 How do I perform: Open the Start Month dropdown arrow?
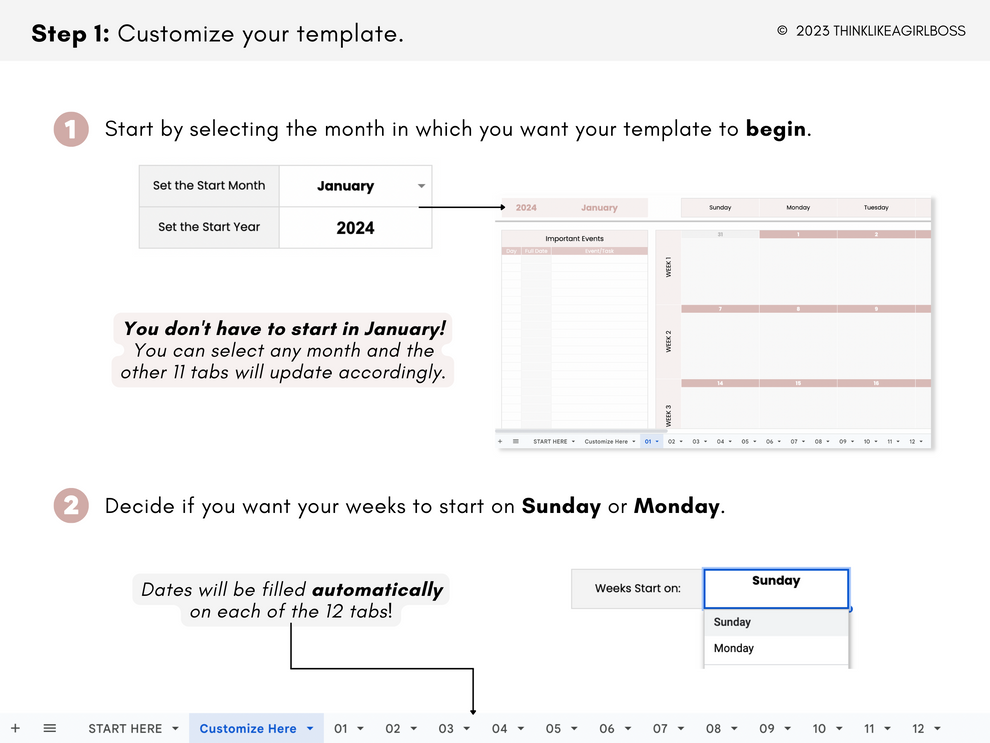421,186
